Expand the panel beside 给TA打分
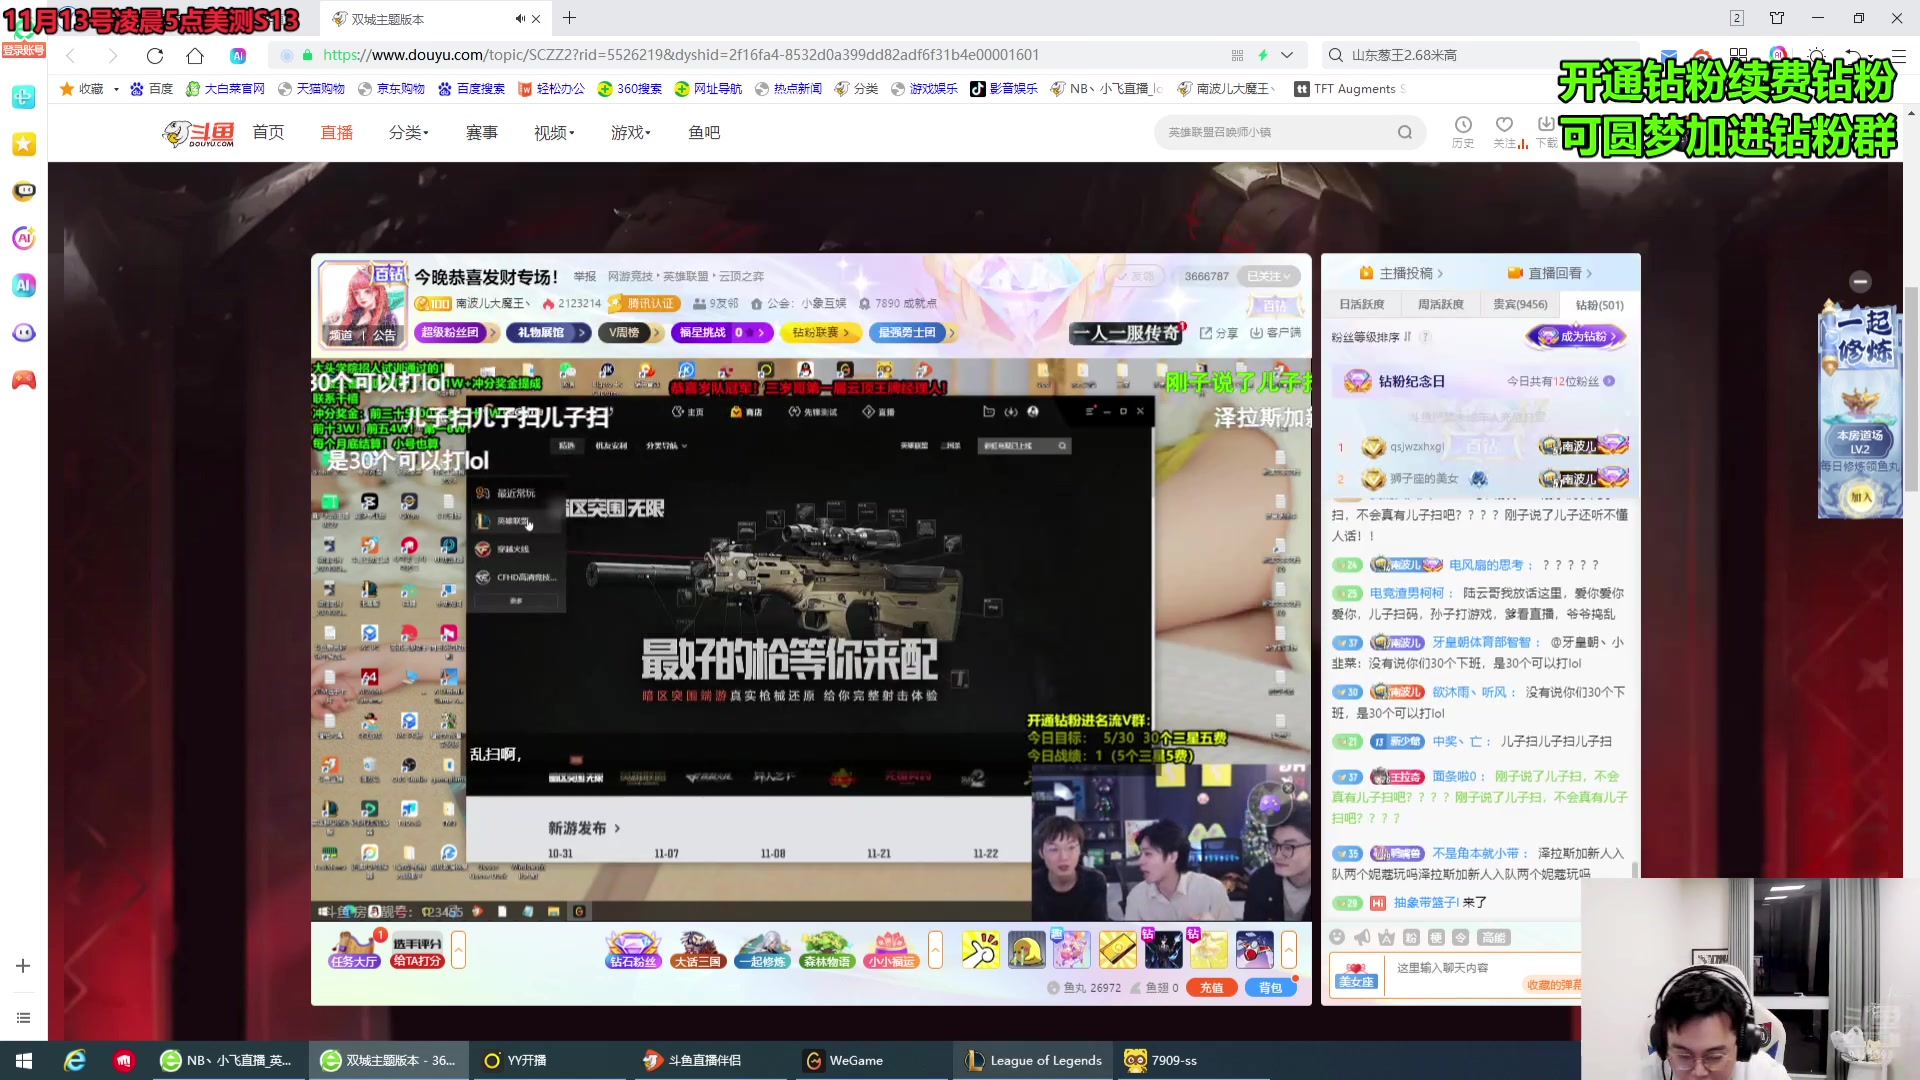 point(458,950)
